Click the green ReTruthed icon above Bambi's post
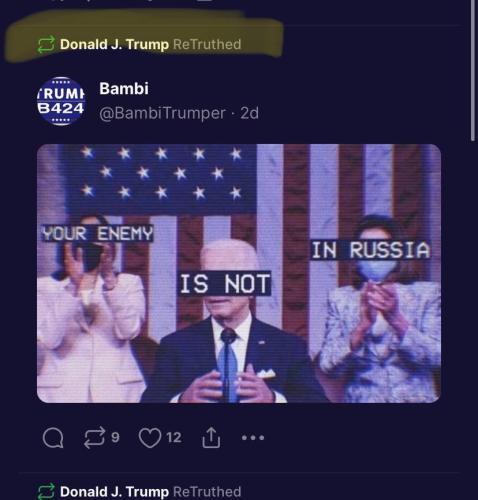 (46, 44)
